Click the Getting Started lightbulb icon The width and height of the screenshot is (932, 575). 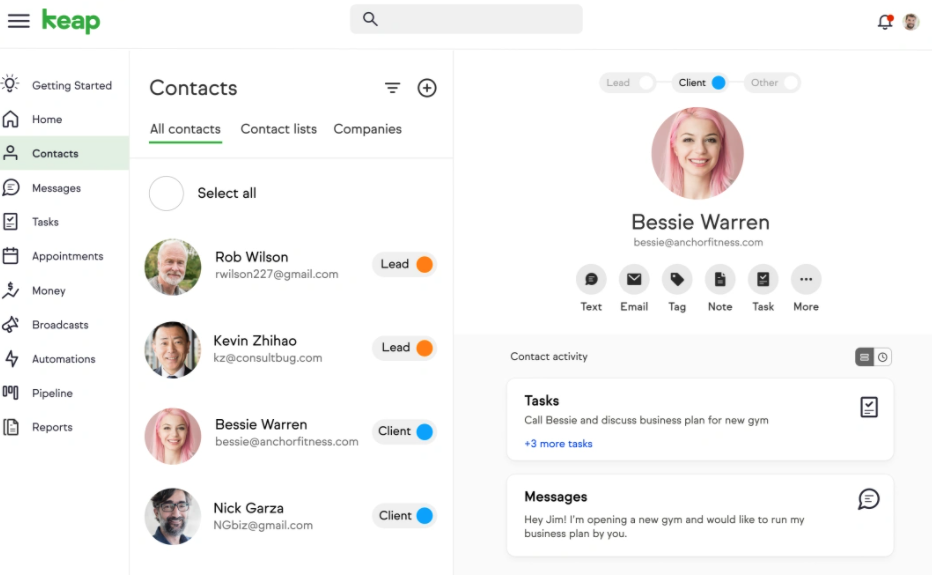[11, 84]
